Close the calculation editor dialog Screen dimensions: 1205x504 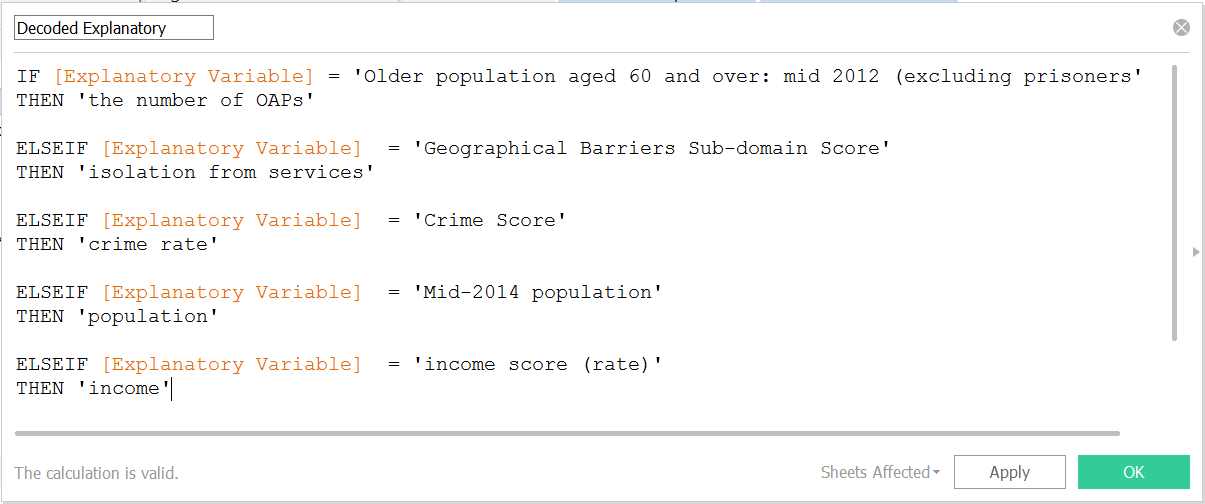(1181, 28)
